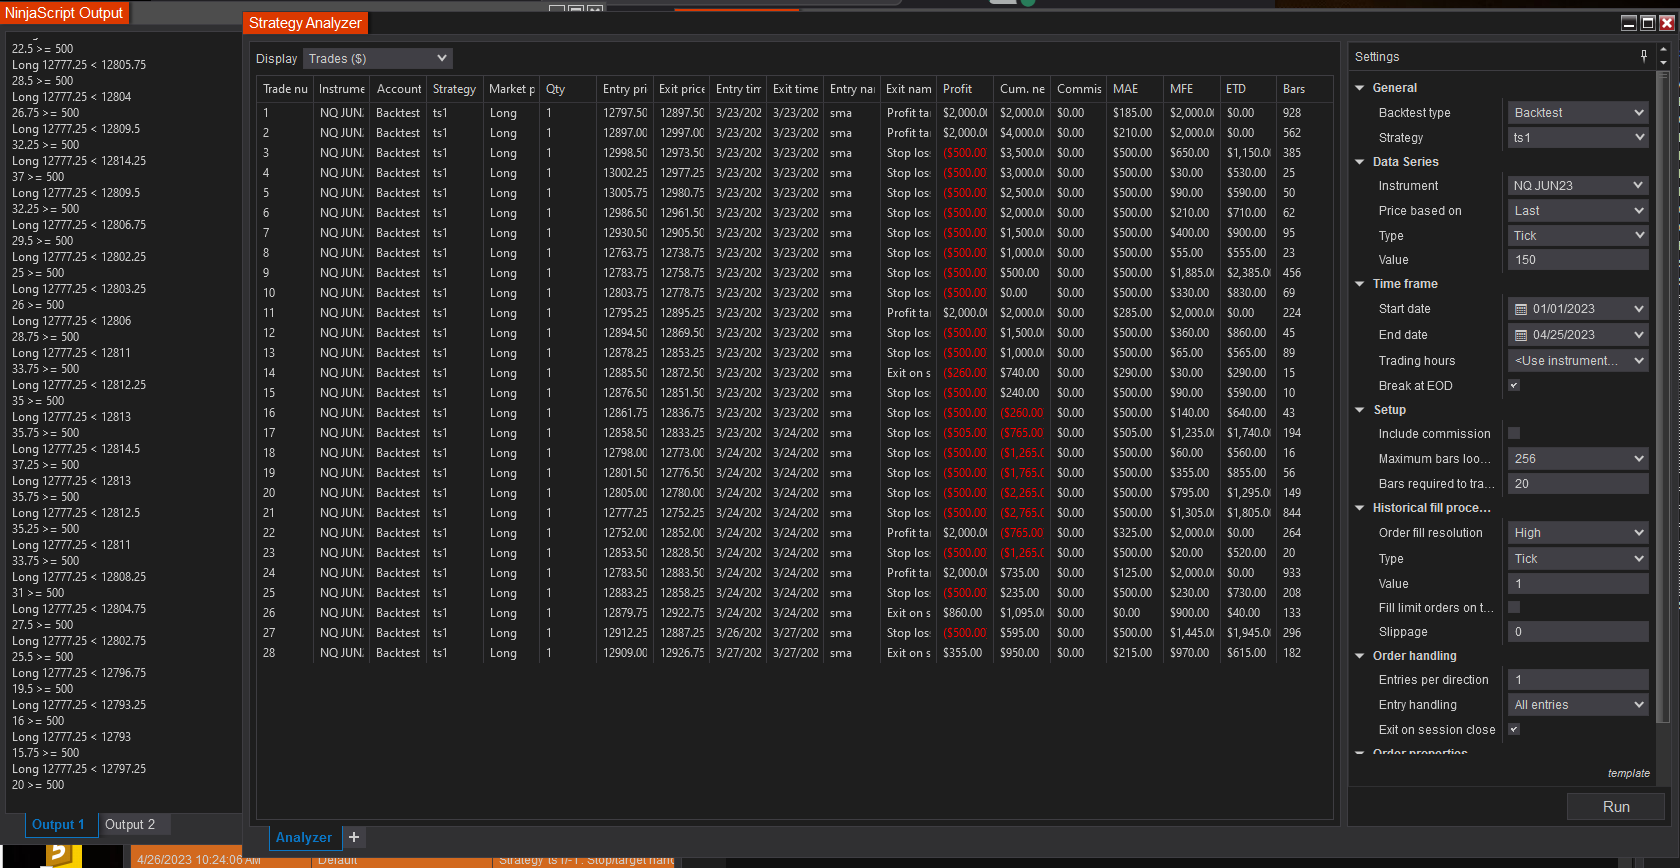Close the Strategy Analyzer window
This screenshot has height=868, width=1680.
click(1667, 23)
